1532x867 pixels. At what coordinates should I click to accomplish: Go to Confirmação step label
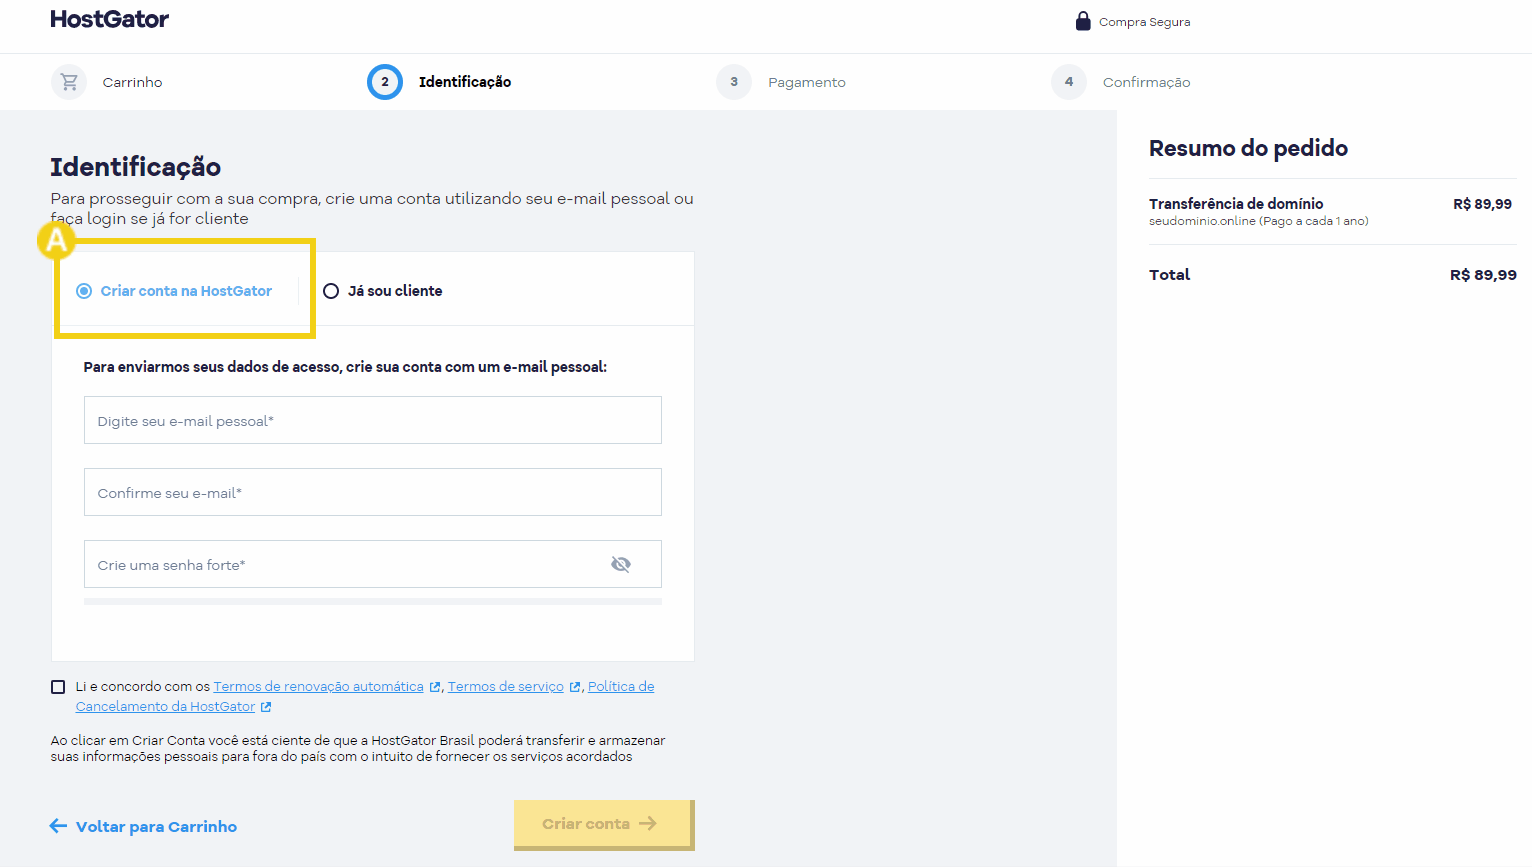1146,82
